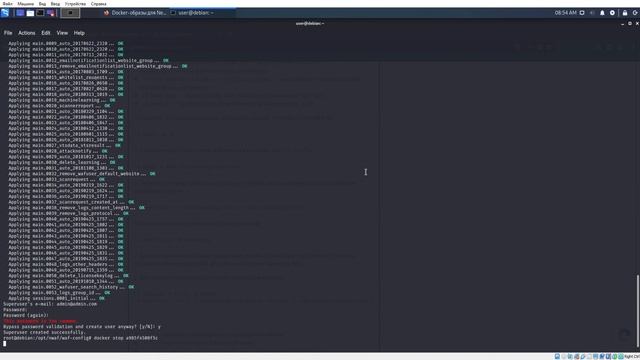The height and width of the screenshot is (360, 640).
Task: Open the notifications bell icon in tray
Action: point(602,13)
